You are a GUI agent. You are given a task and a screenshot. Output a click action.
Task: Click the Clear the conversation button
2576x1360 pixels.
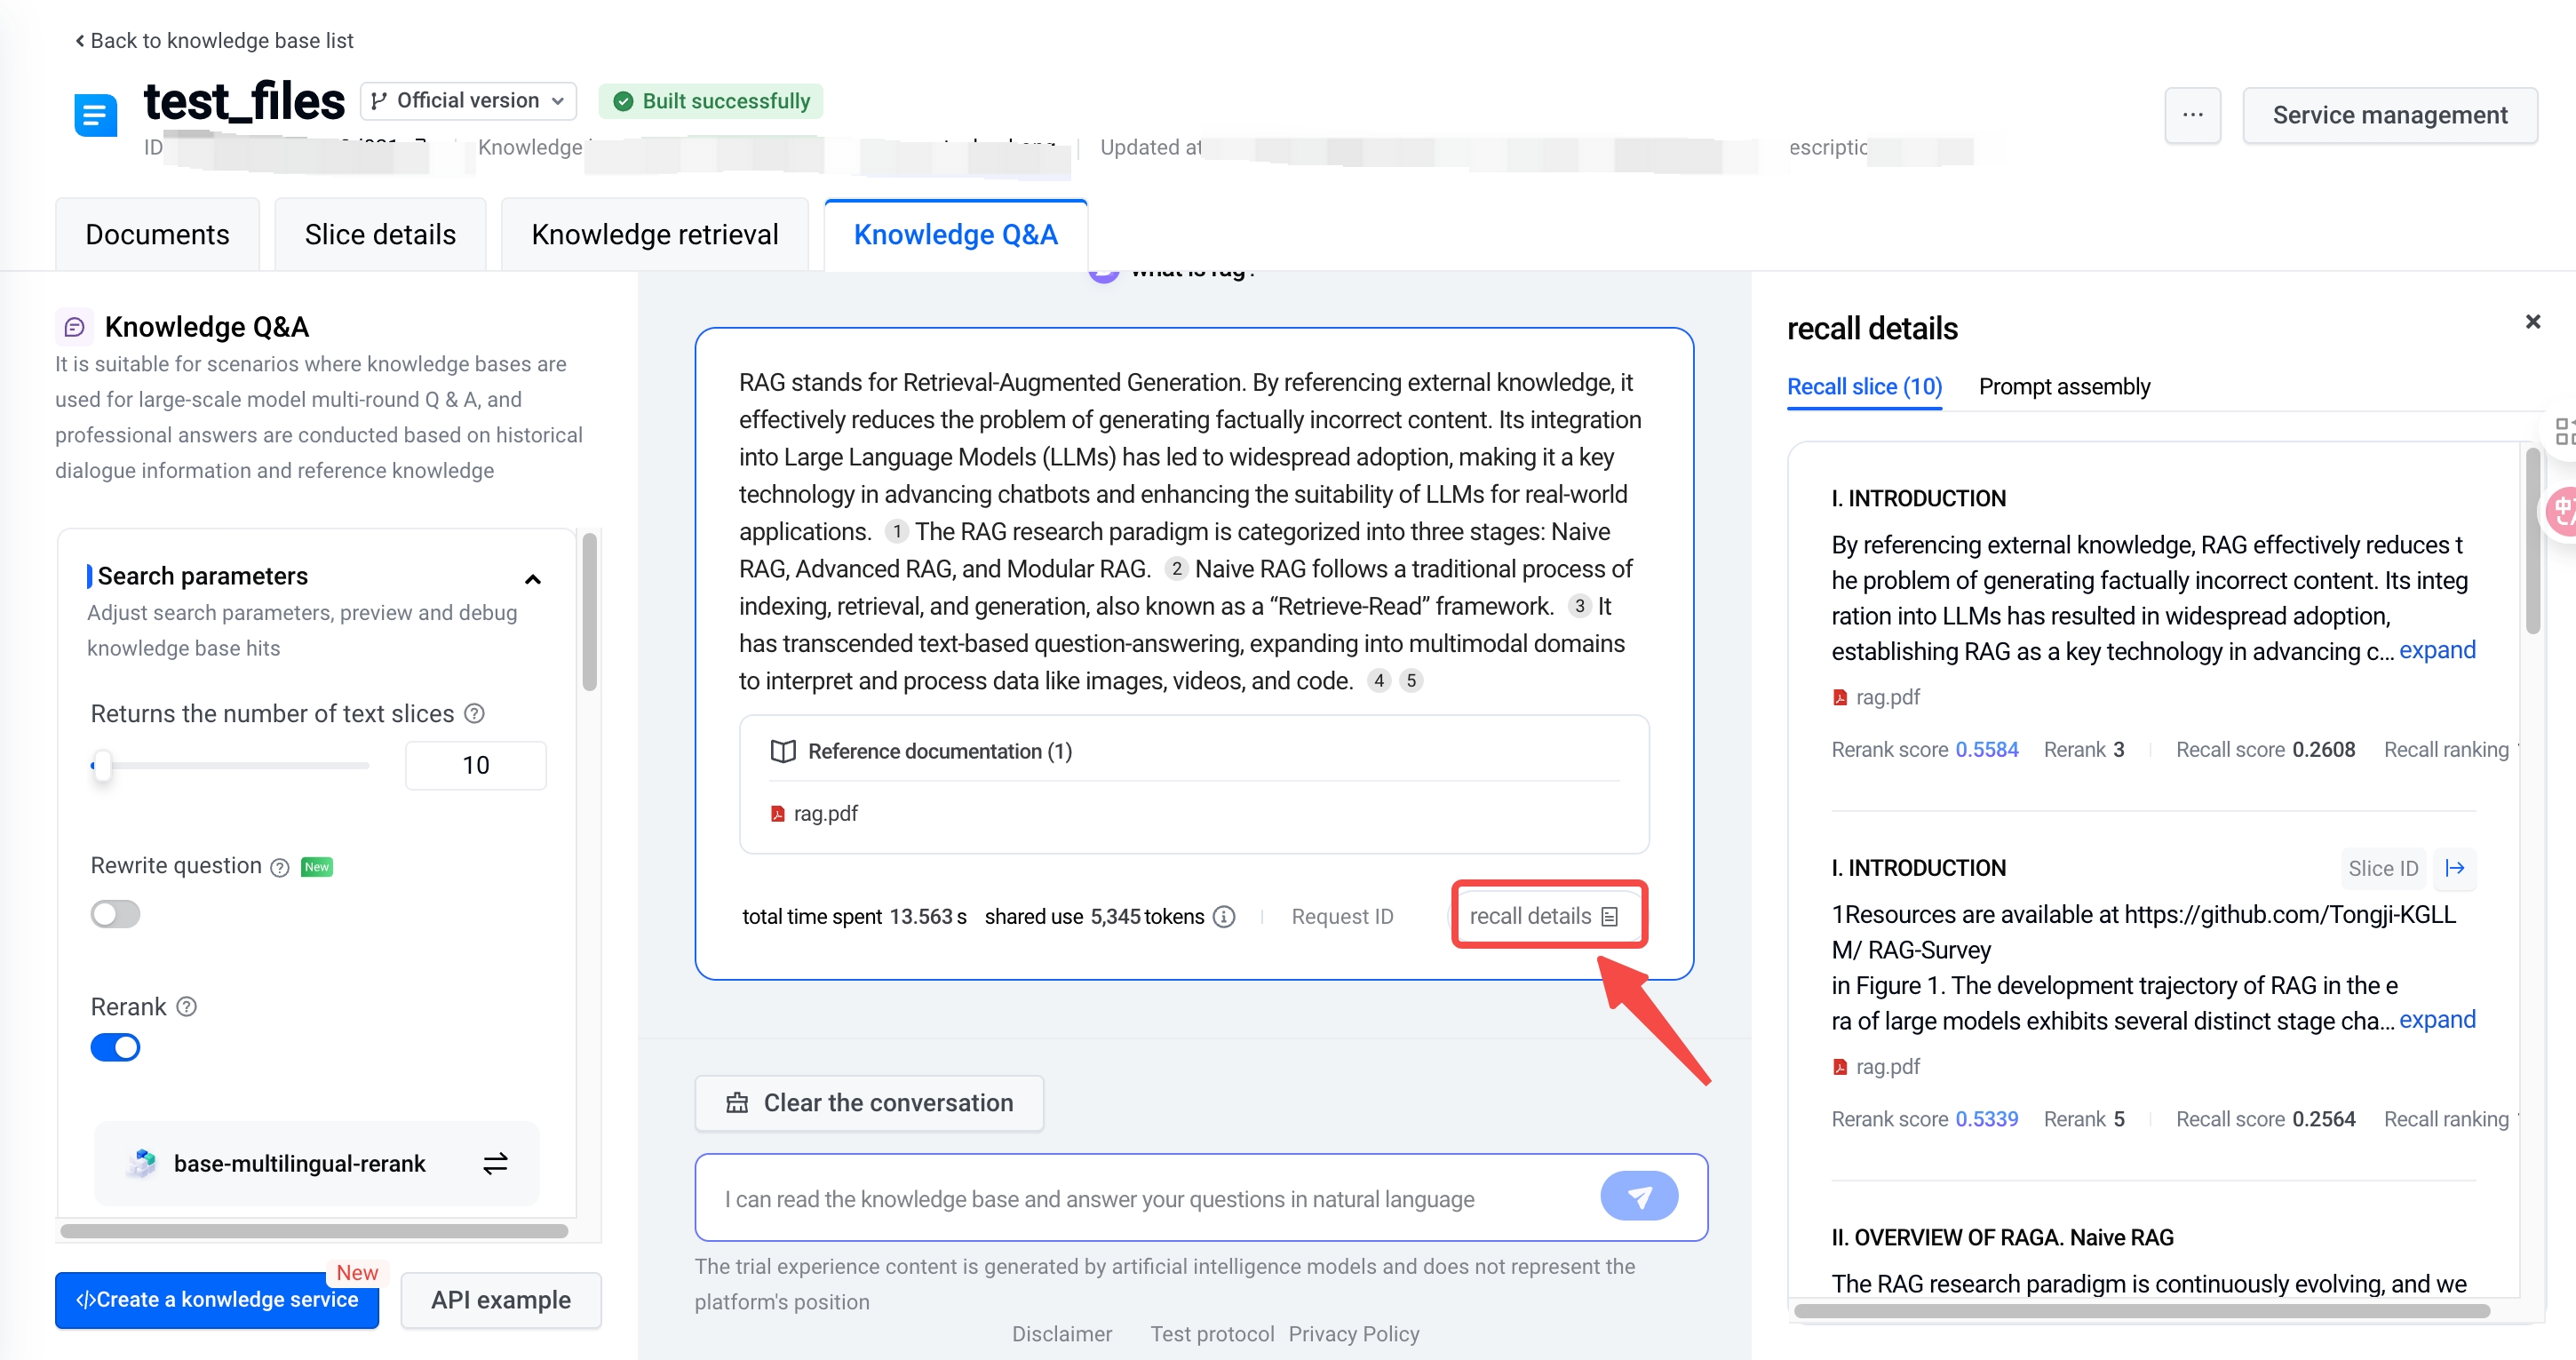[869, 1102]
